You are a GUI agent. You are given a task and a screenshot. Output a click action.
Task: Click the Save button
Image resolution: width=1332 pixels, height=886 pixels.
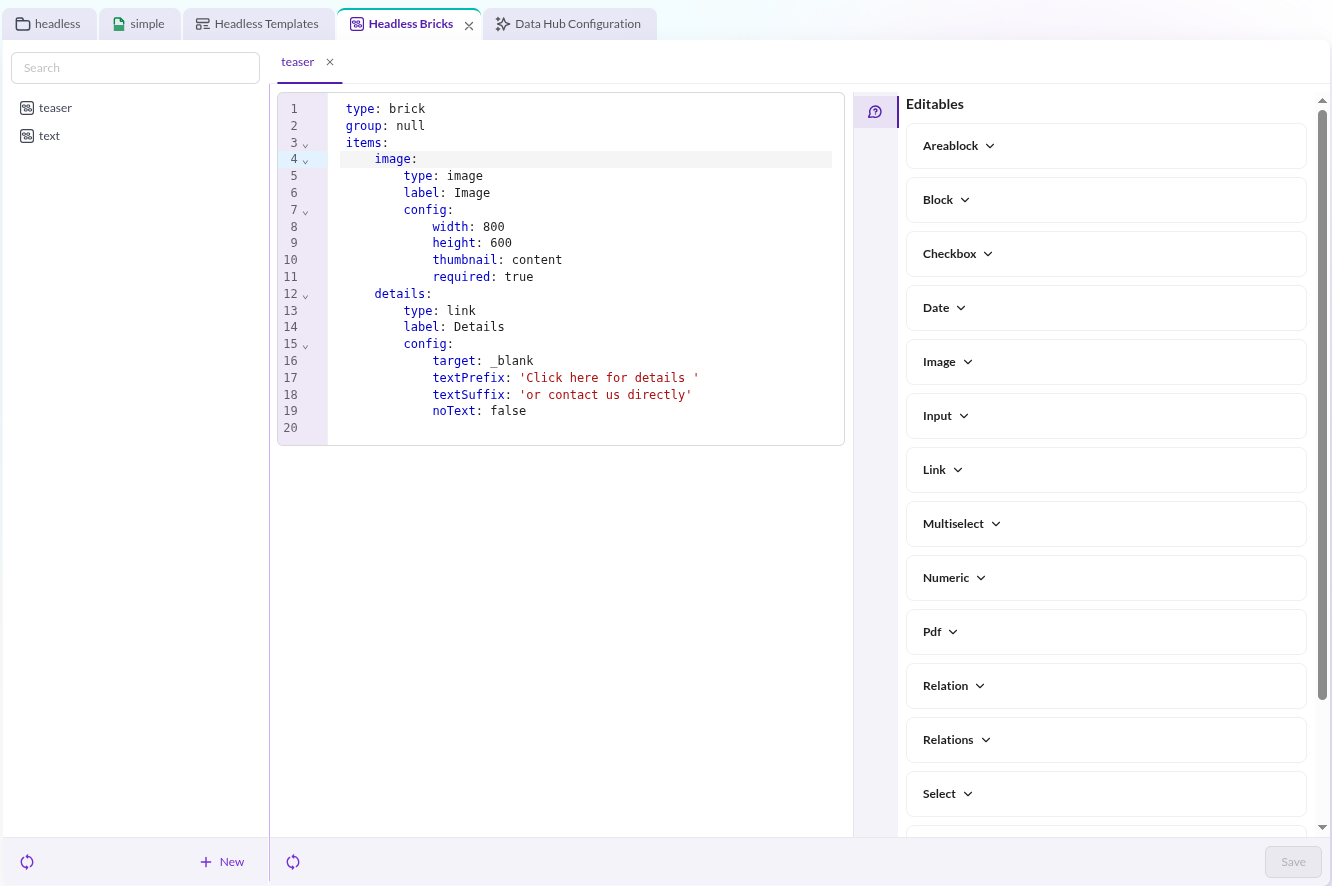(1293, 862)
